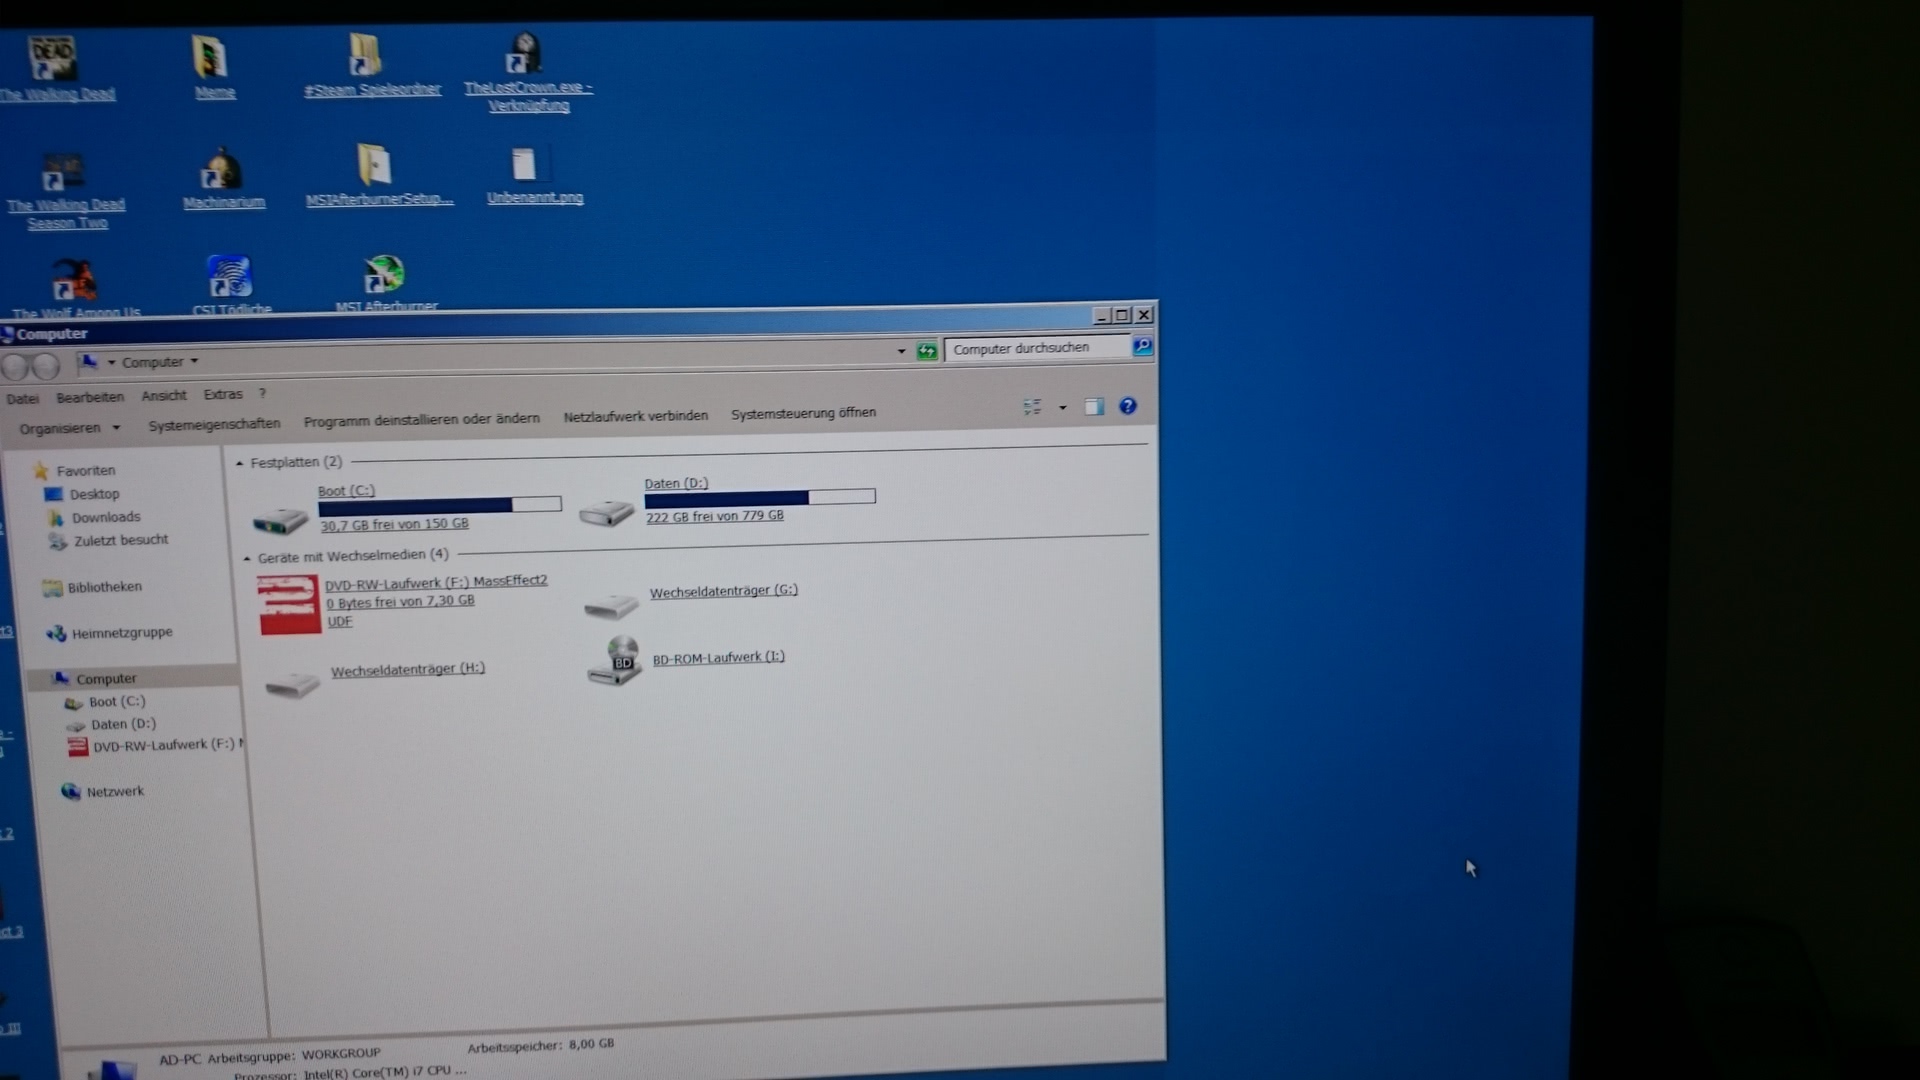Click the search magnifier icon

point(1142,346)
